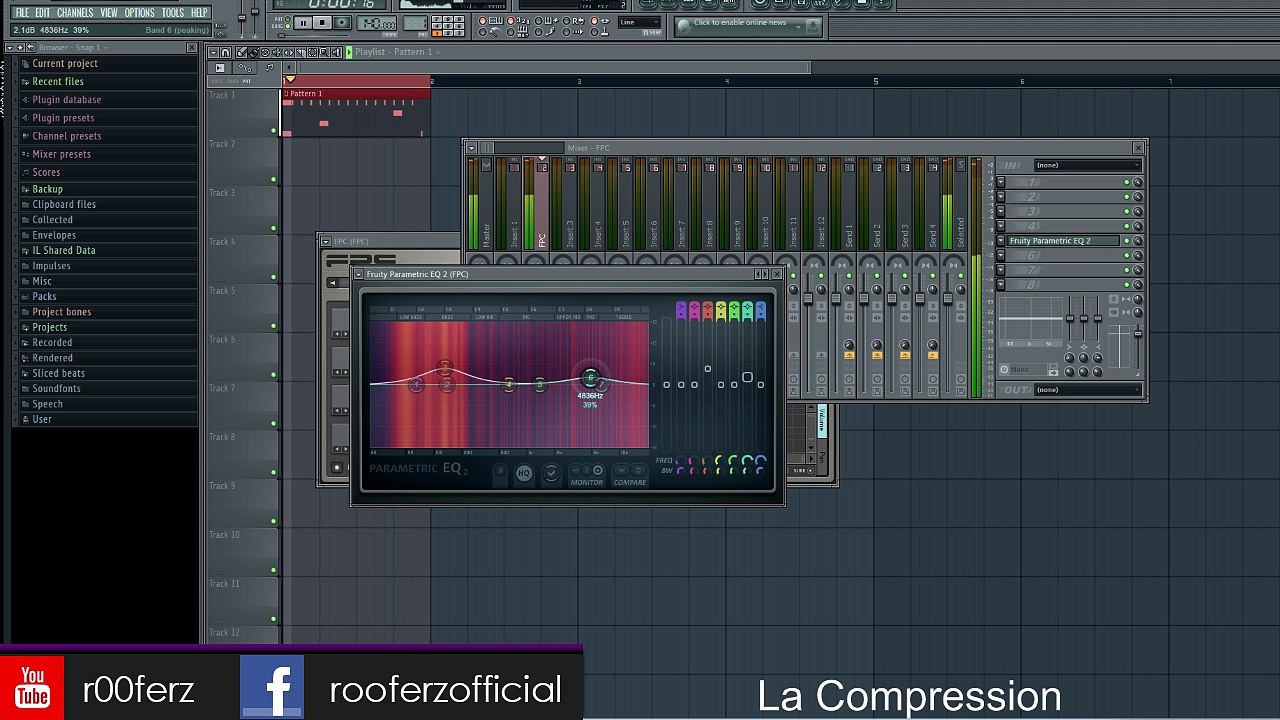The width and height of the screenshot is (1280, 720).
Task: Click the purple band 1 type token
Action: coord(681,310)
